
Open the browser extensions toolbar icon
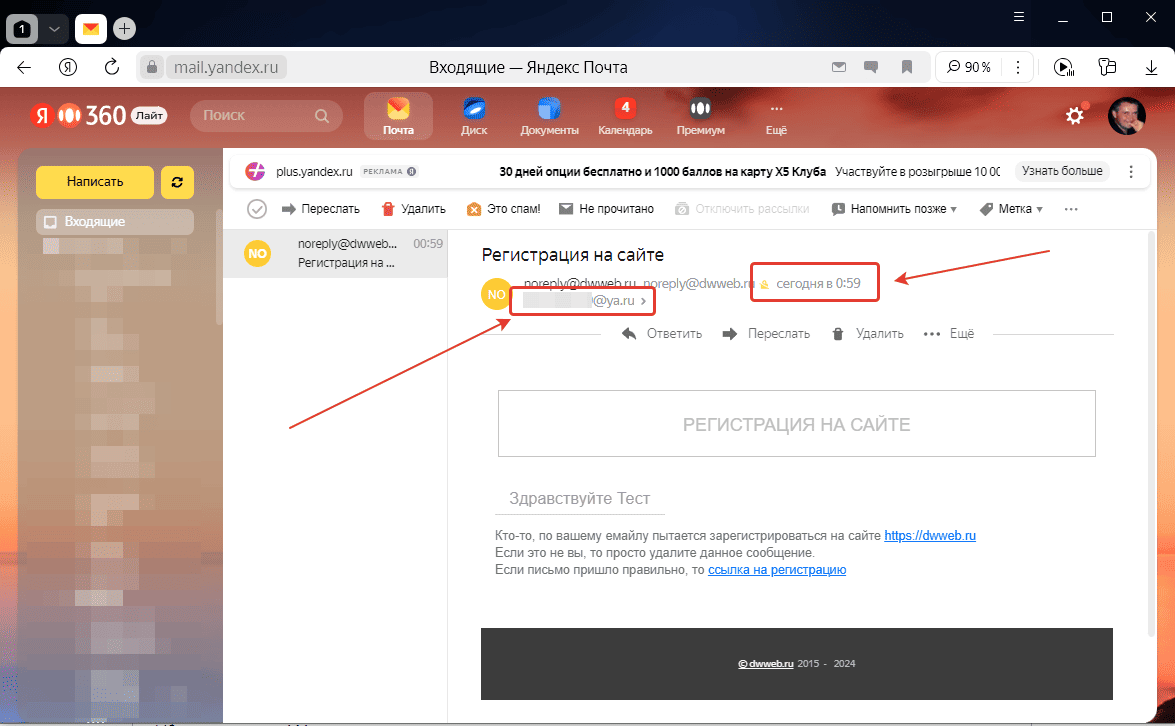pyautogui.click(x=1107, y=67)
